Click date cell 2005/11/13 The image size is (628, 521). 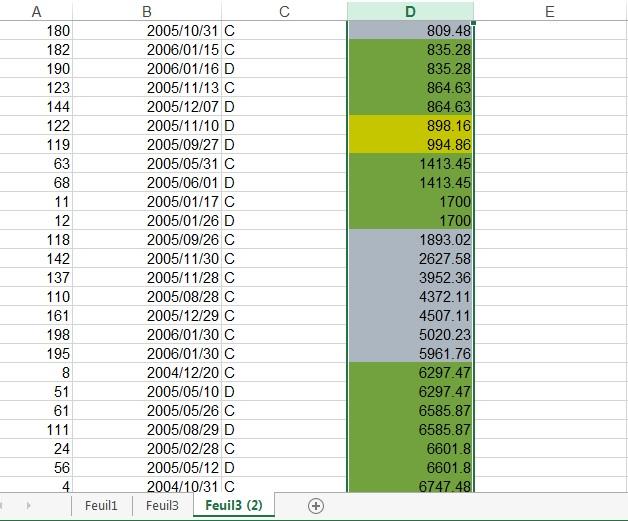(147, 88)
